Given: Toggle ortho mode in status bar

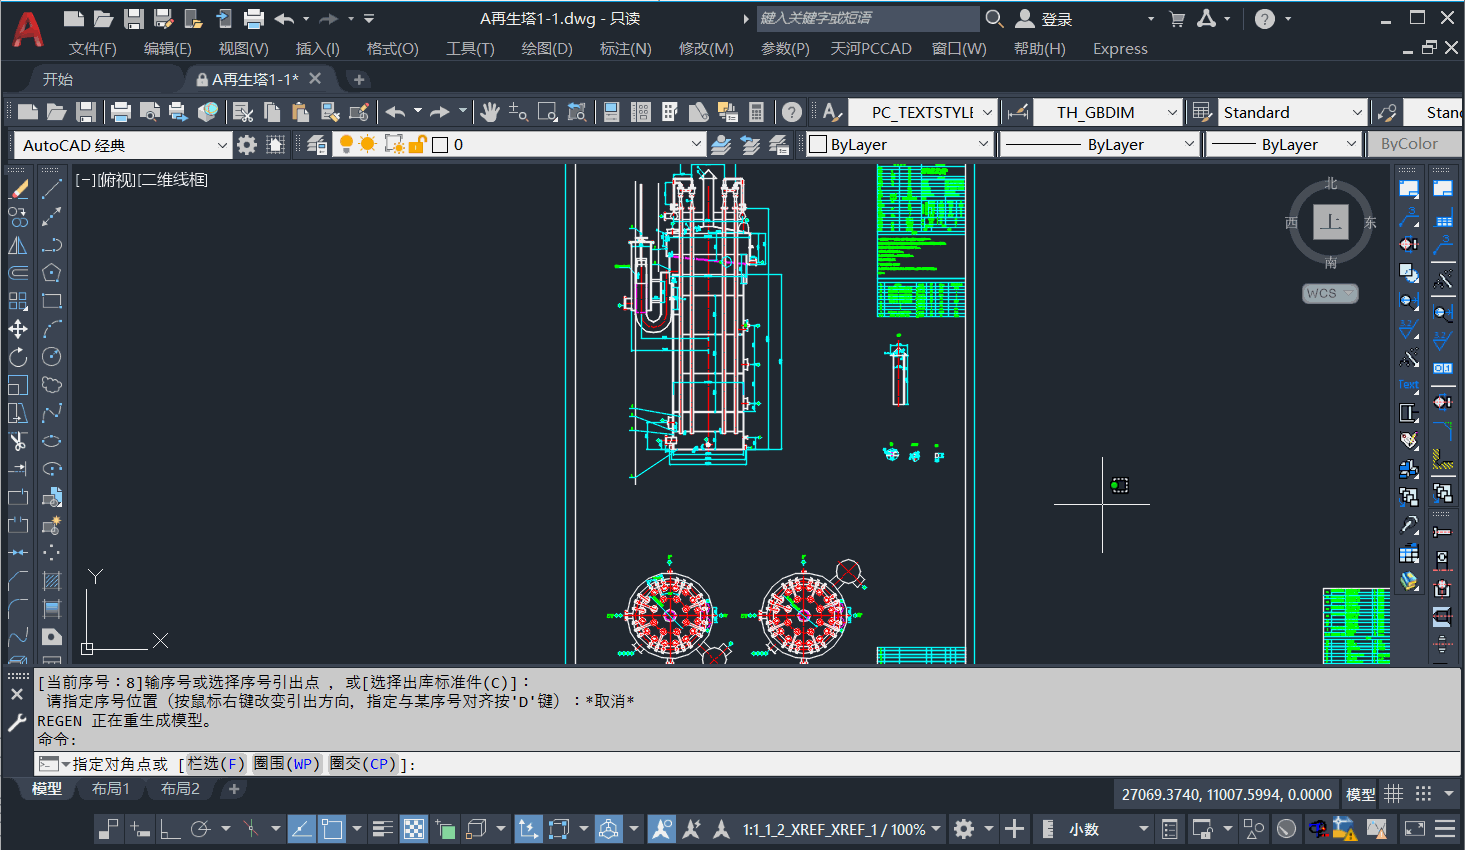Looking at the screenshot, I should 170,829.
